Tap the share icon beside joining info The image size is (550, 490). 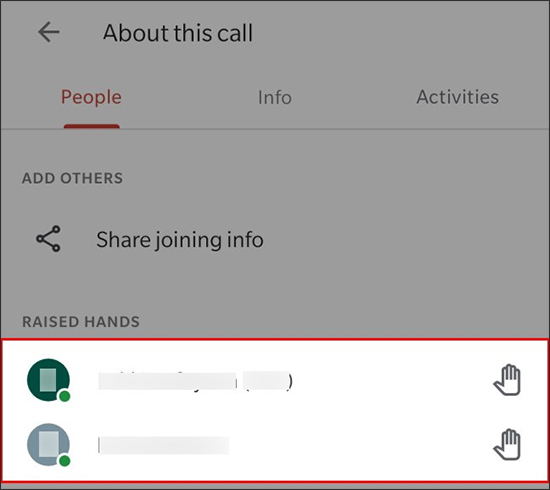48,239
